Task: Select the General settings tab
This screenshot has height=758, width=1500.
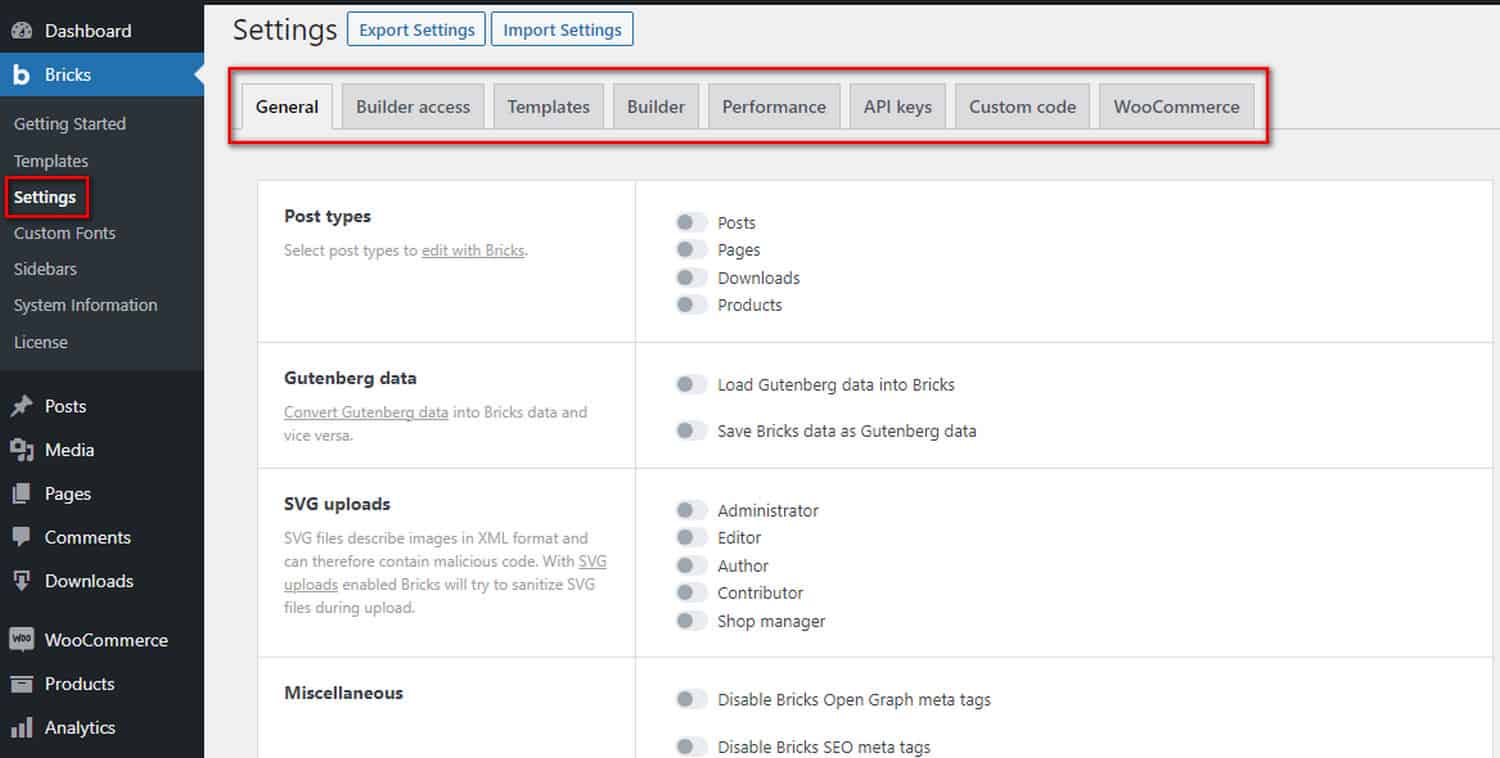Action: (287, 107)
